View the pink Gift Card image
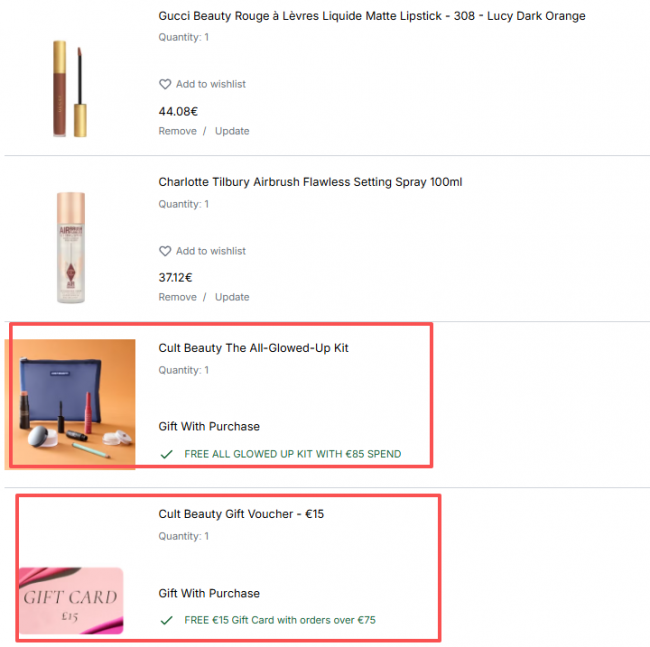The height and width of the screenshot is (647, 650). pos(71,601)
